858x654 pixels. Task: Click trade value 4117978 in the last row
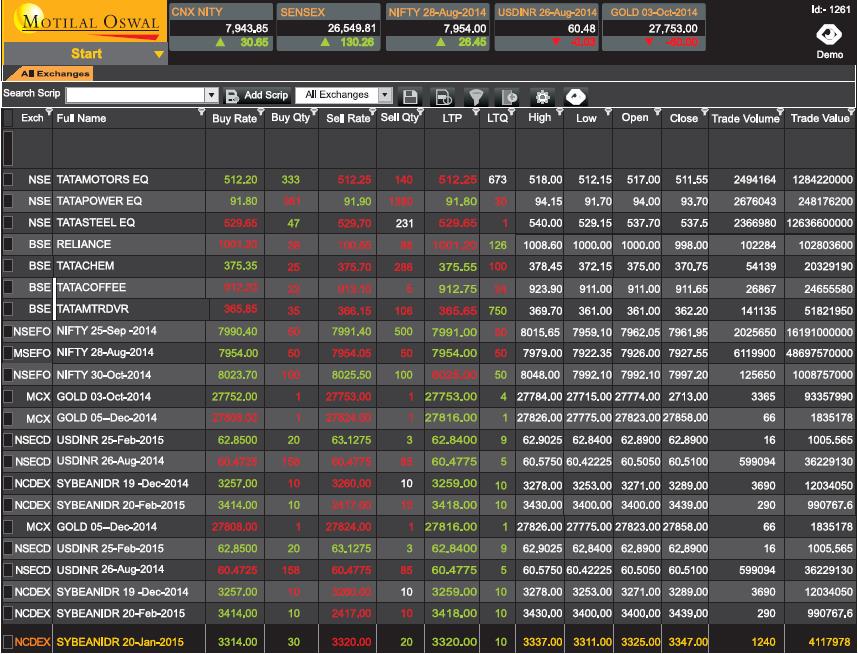point(829,641)
